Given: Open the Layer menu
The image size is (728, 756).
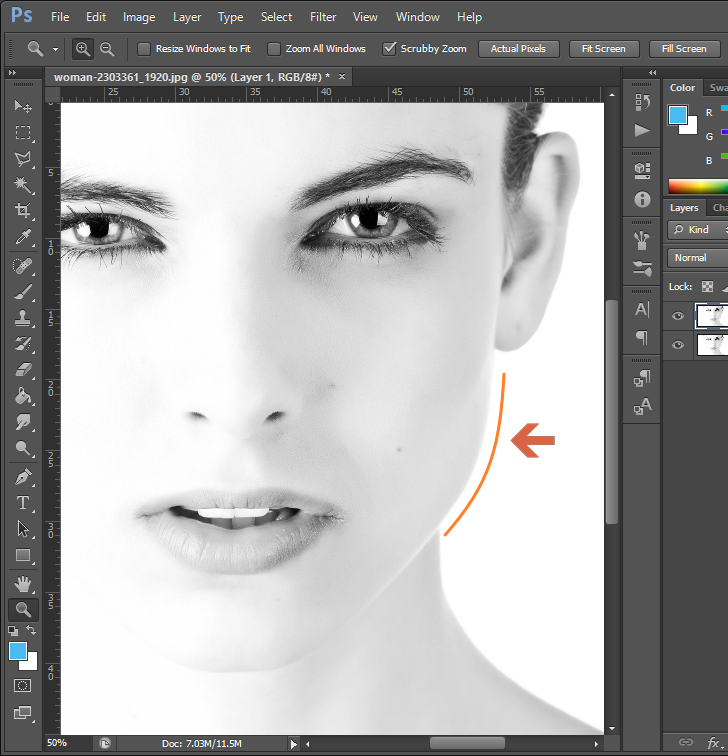Looking at the screenshot, I should (x=187, y=17).
